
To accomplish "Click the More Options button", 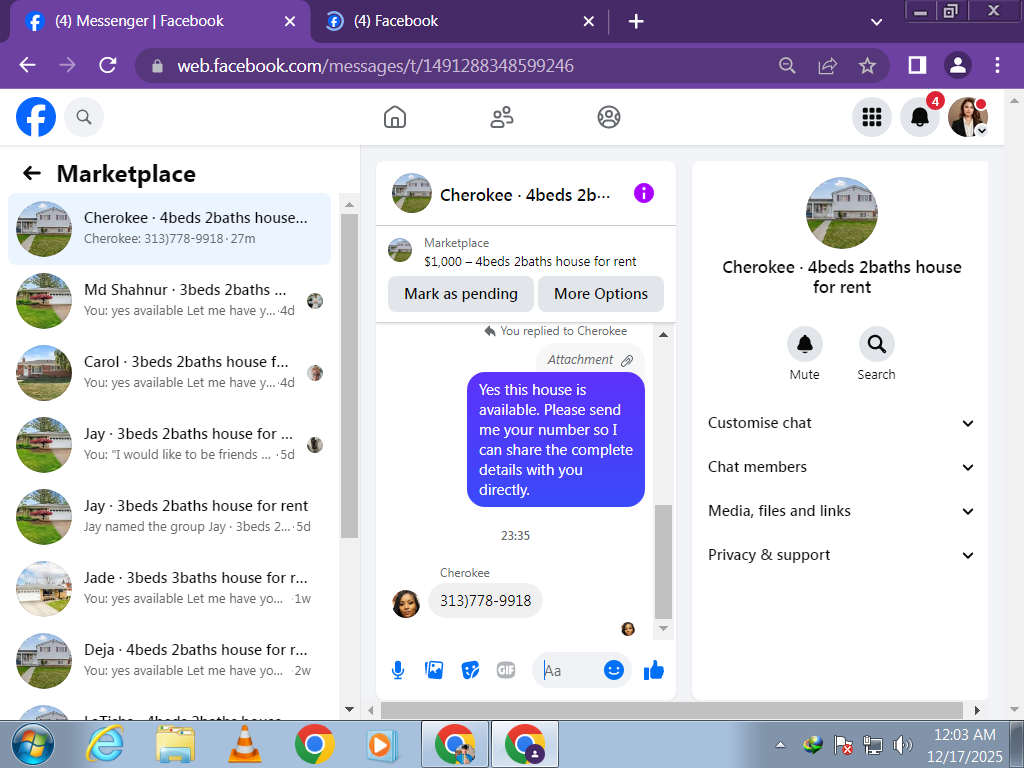I will point(601,294).
